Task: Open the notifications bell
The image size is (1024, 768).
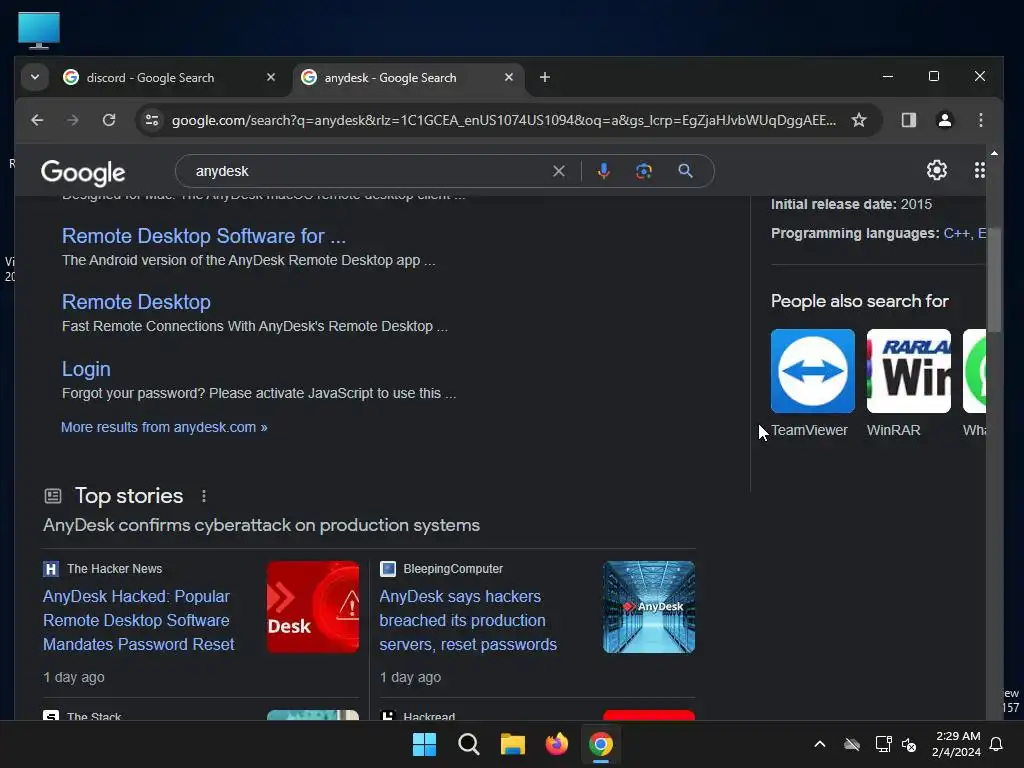Action: pos(996,744)
